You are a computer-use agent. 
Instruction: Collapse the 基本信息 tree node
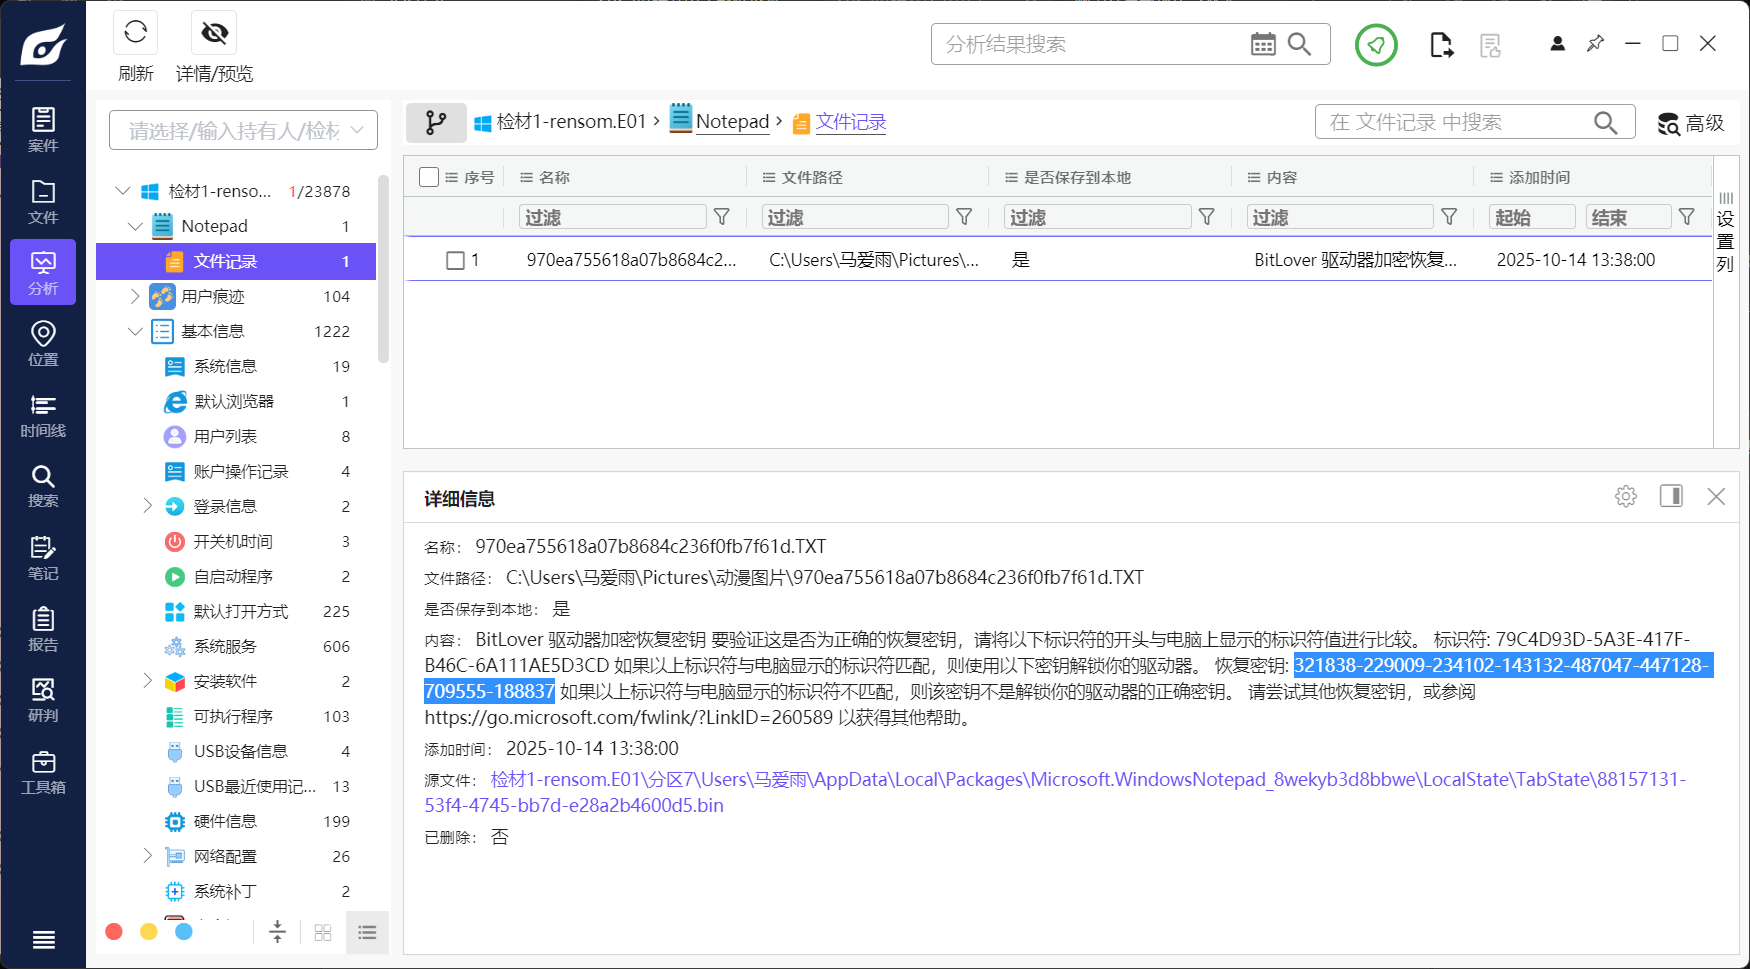136,331
